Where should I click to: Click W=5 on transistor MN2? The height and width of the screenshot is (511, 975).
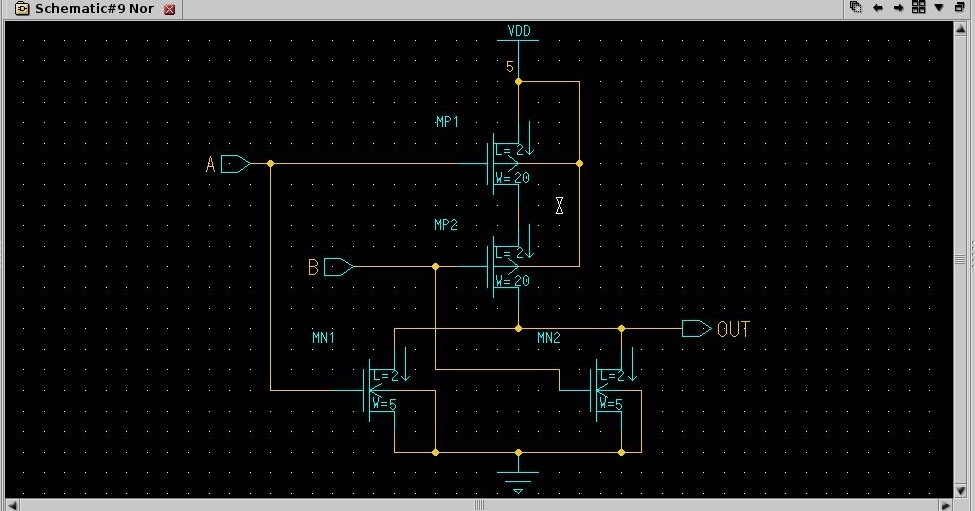coord(611,405)
